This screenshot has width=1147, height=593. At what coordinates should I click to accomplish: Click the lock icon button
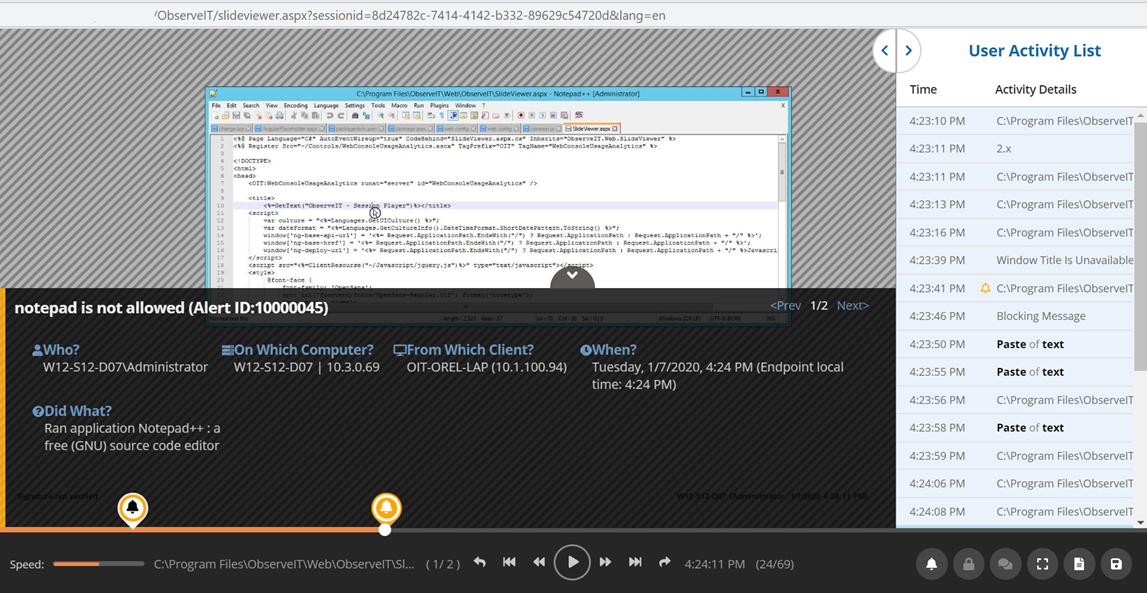[x=968, y=564]
